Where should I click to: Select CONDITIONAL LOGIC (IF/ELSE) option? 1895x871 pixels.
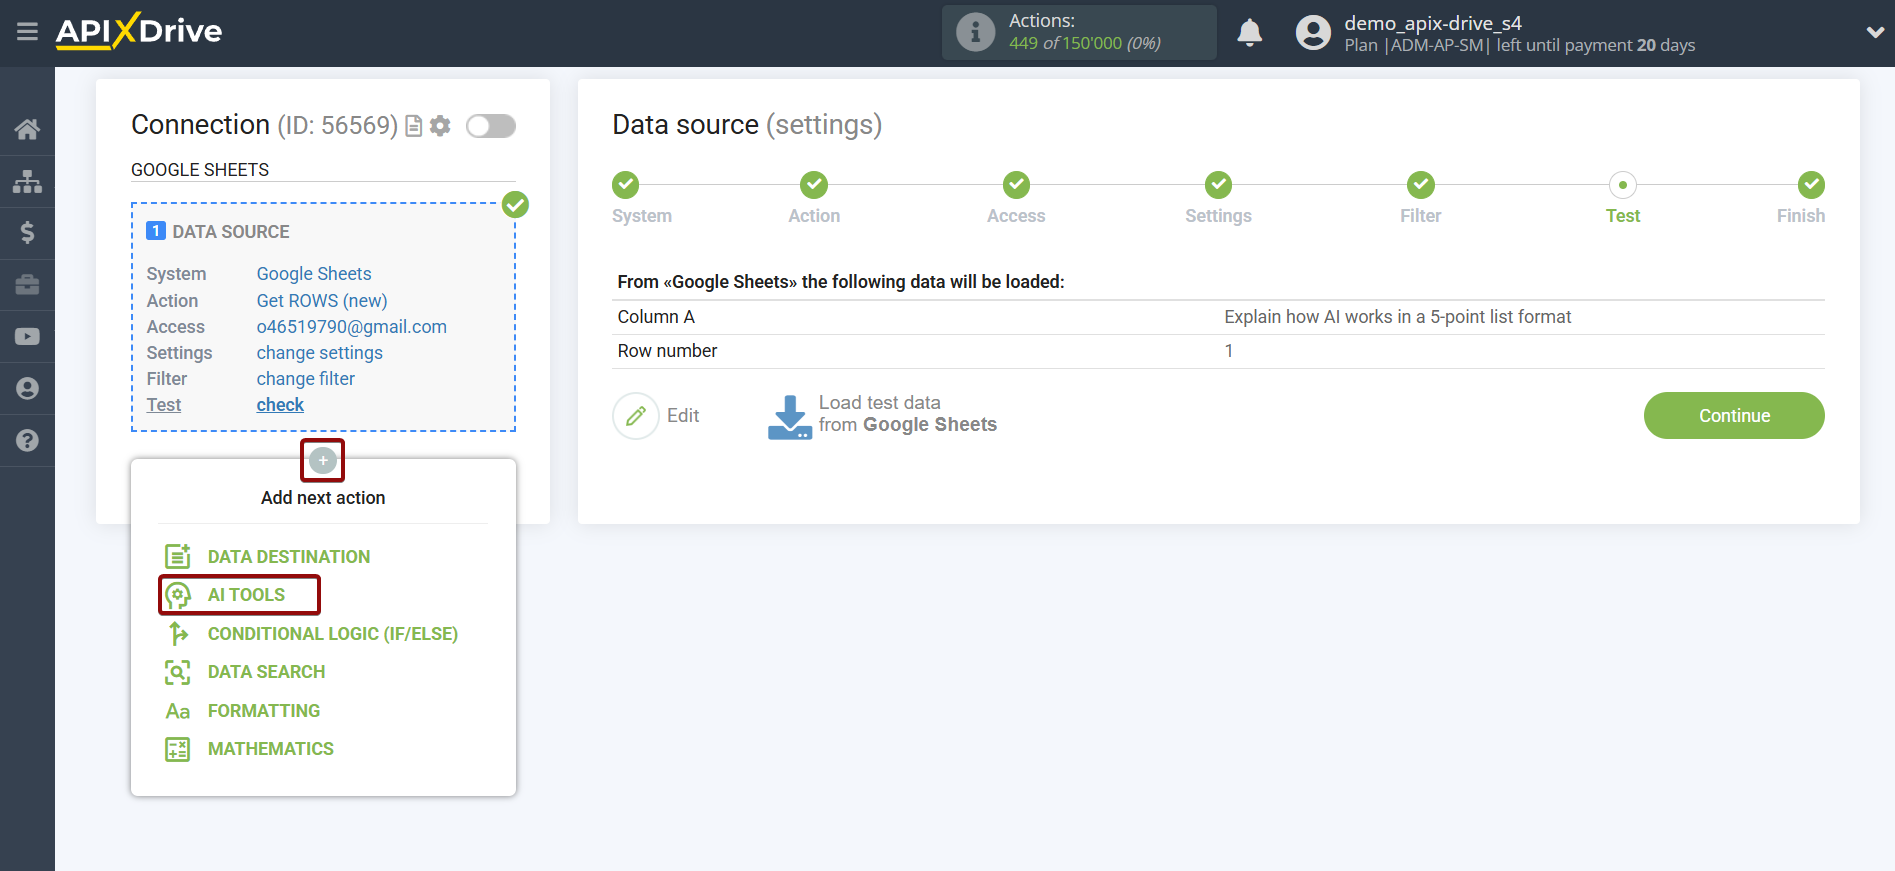tap(332, 634)
